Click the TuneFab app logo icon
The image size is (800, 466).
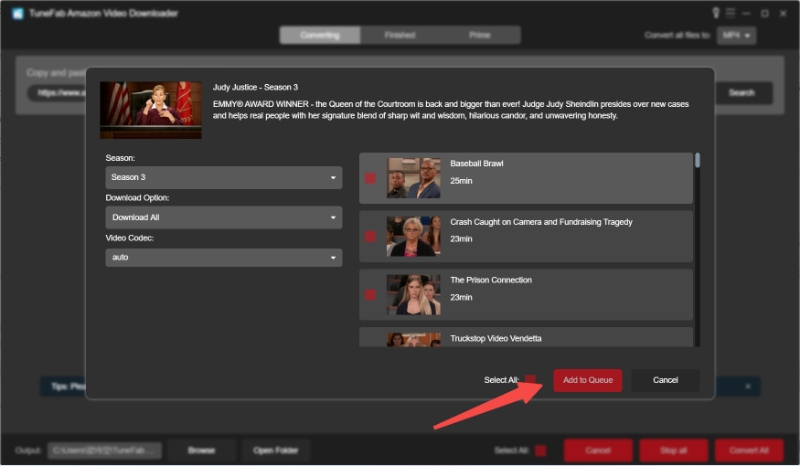(x=18, y=13)
